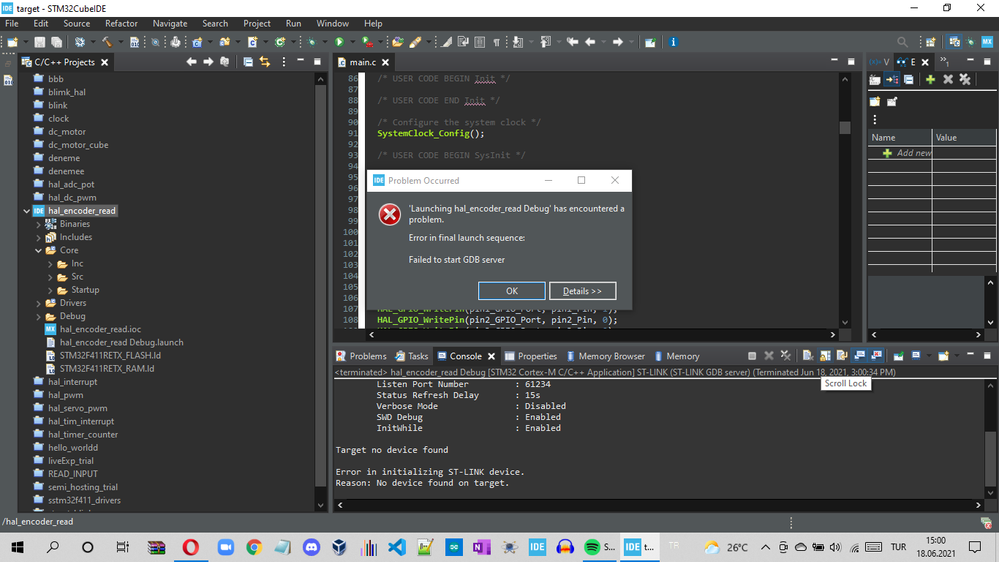
Task: Click the green Run button
Action: (339, 42)
